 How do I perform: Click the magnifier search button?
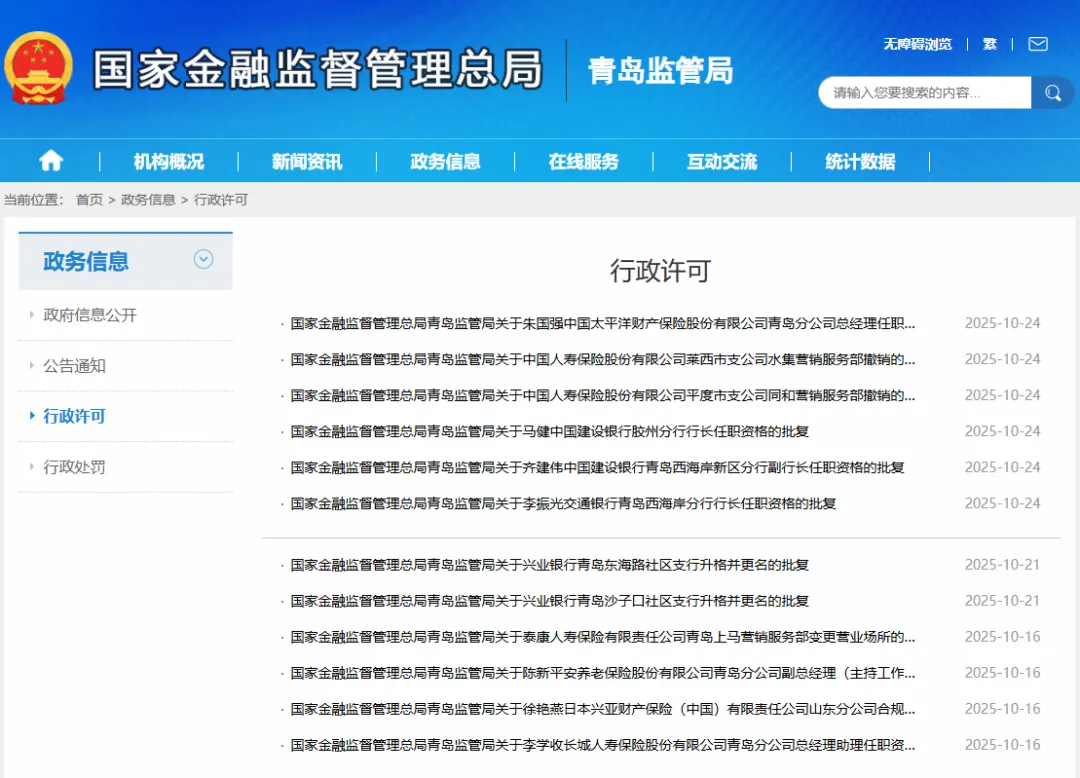1052,93
